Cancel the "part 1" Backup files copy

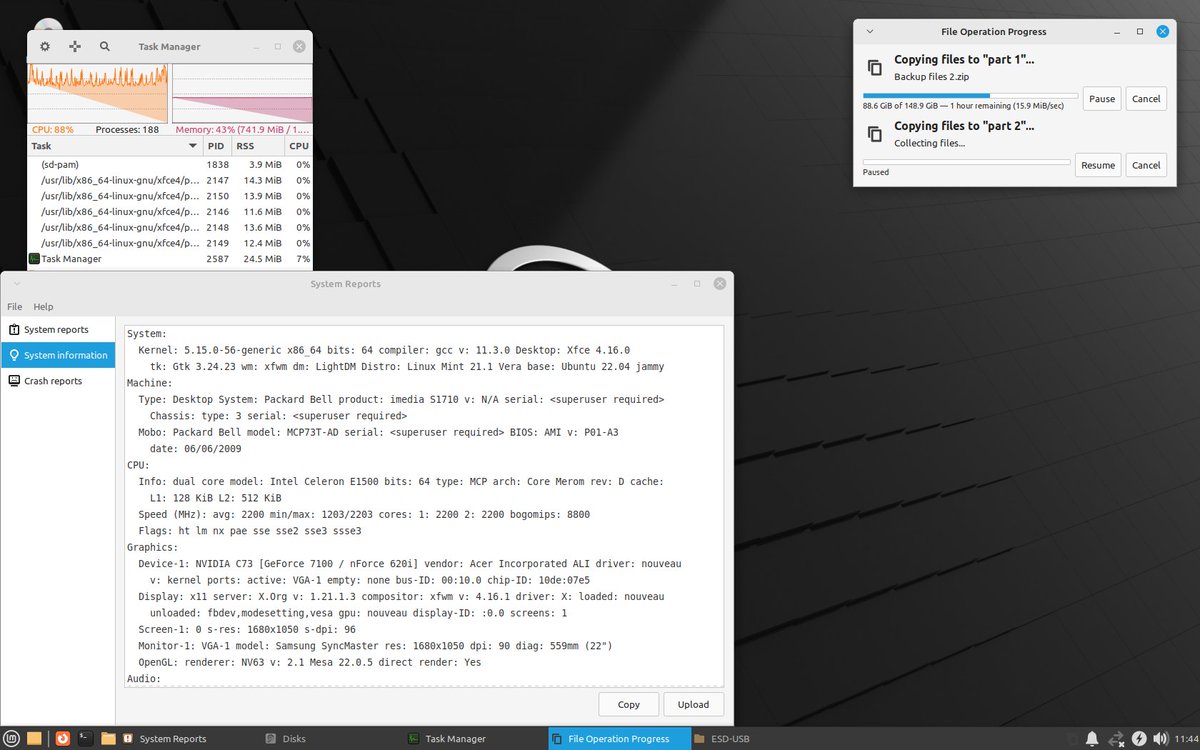tap(1146, 98)
